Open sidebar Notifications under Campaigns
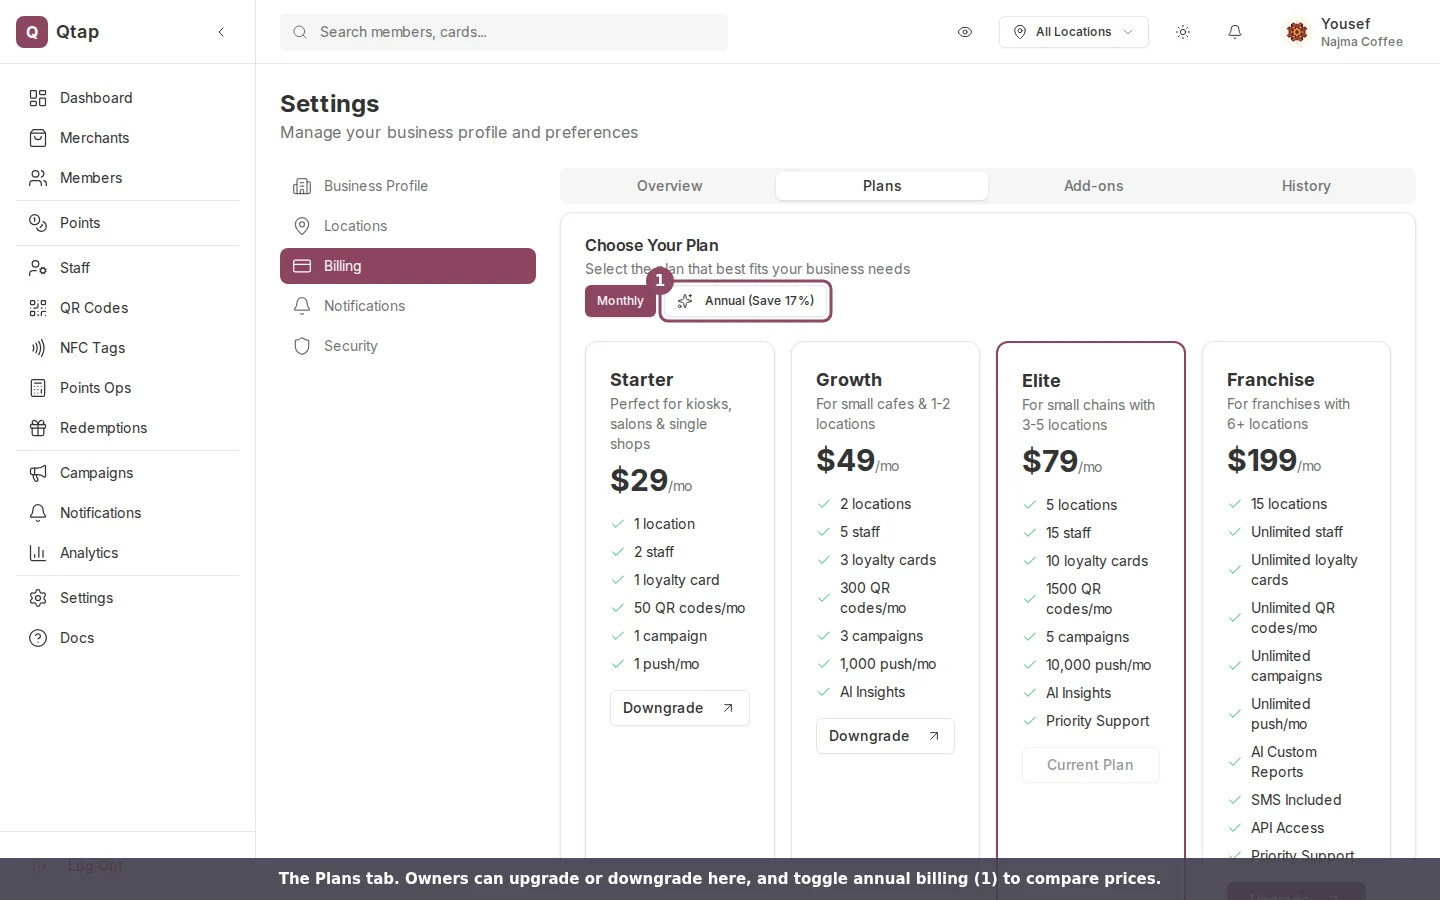This screenshot has width=1440, height=900. click(127, 513)
